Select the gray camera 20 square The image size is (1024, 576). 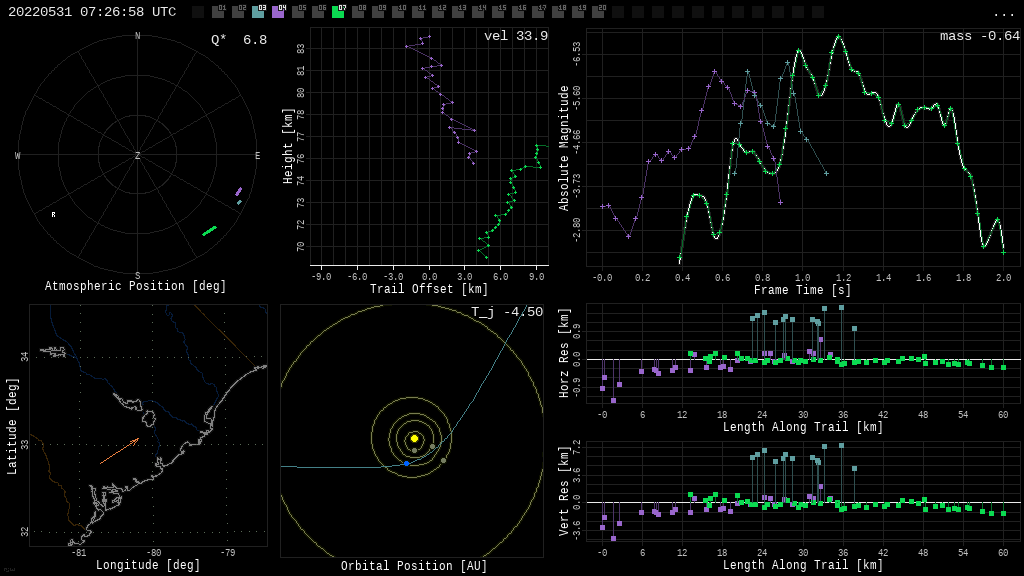point(598,12)
